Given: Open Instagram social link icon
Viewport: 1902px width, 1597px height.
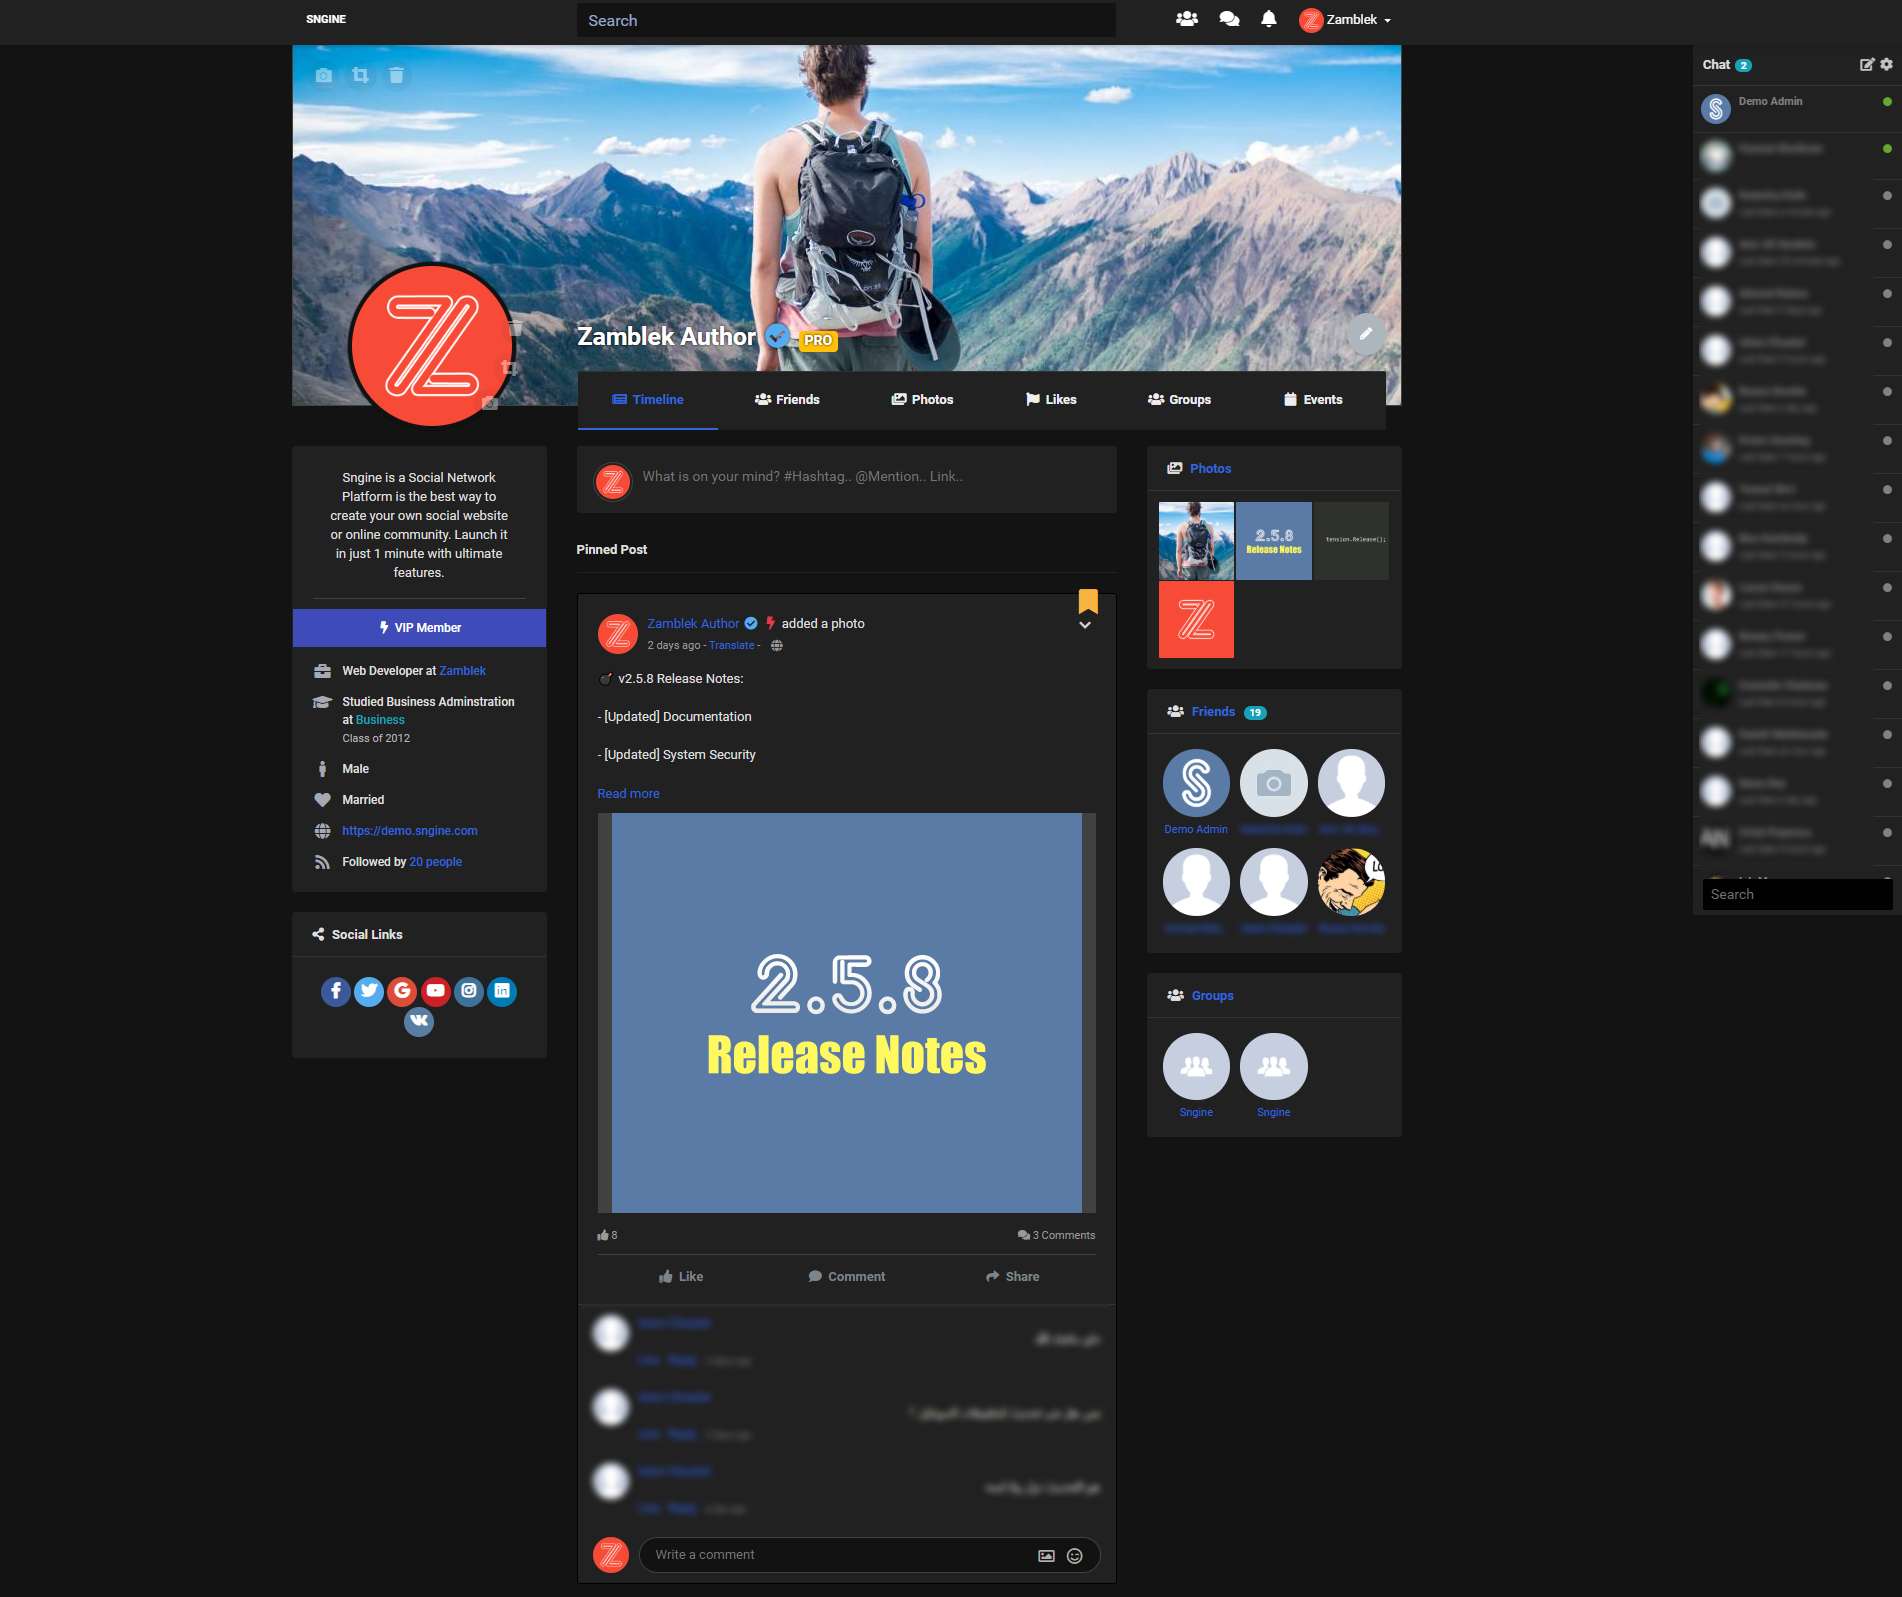Looking at the screenshot, I should (469, 991).
